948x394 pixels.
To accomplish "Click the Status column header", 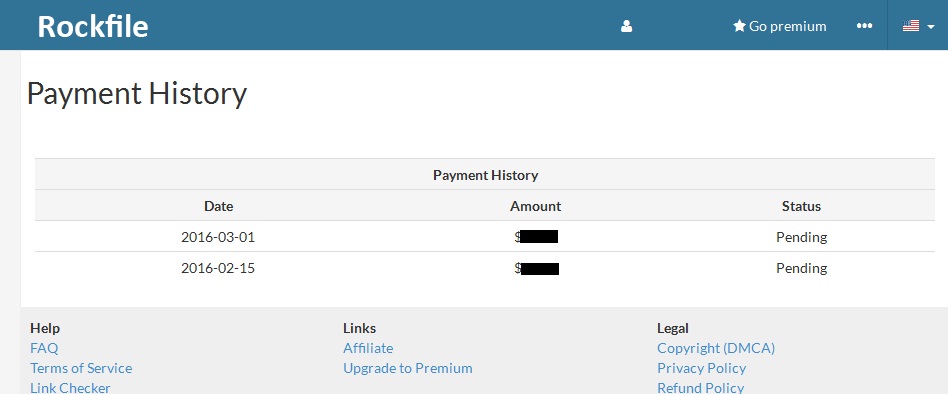I will click(801, 206).
